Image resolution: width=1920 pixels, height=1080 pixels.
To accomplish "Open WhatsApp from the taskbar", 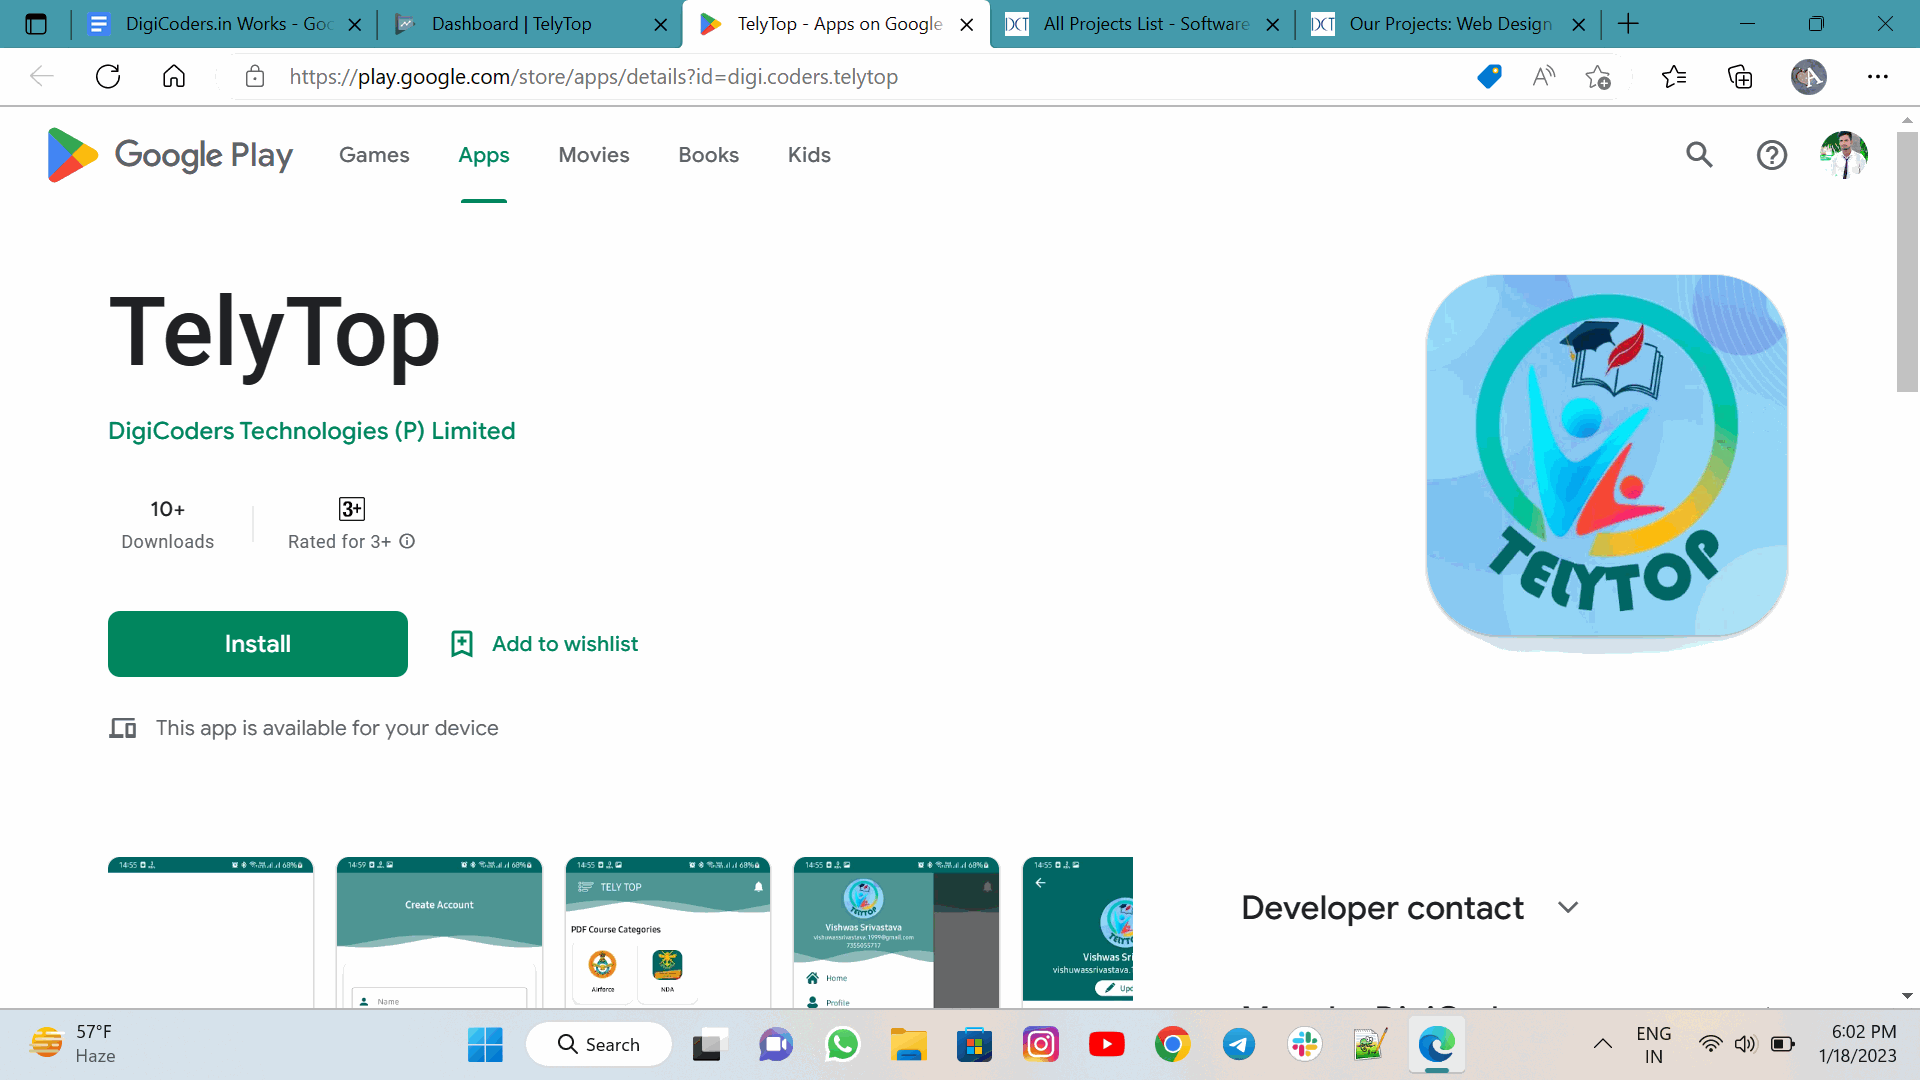I will pos(843,1045).
